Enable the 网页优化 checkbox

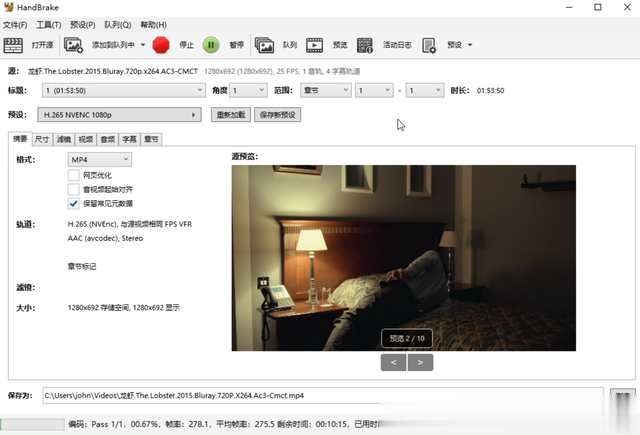click(x=73, y=175)
